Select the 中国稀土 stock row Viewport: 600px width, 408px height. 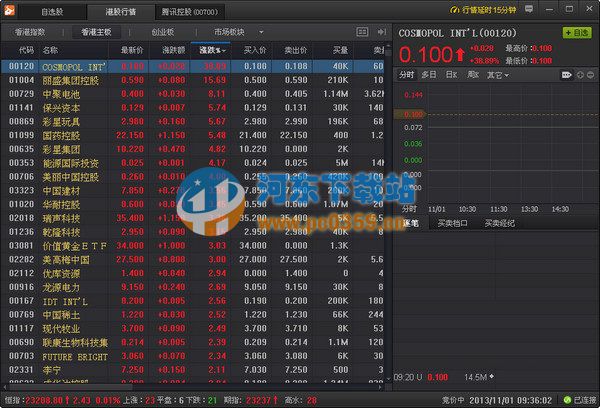coord(193,315)
